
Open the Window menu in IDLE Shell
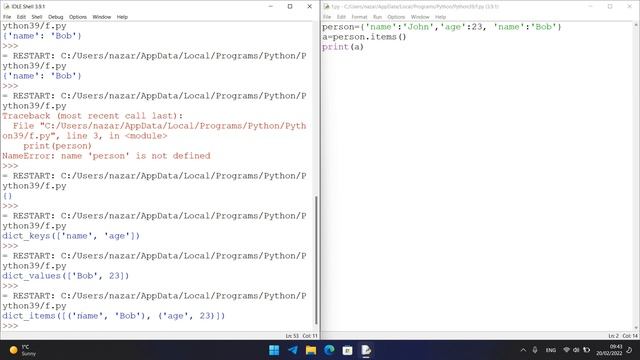102,17
